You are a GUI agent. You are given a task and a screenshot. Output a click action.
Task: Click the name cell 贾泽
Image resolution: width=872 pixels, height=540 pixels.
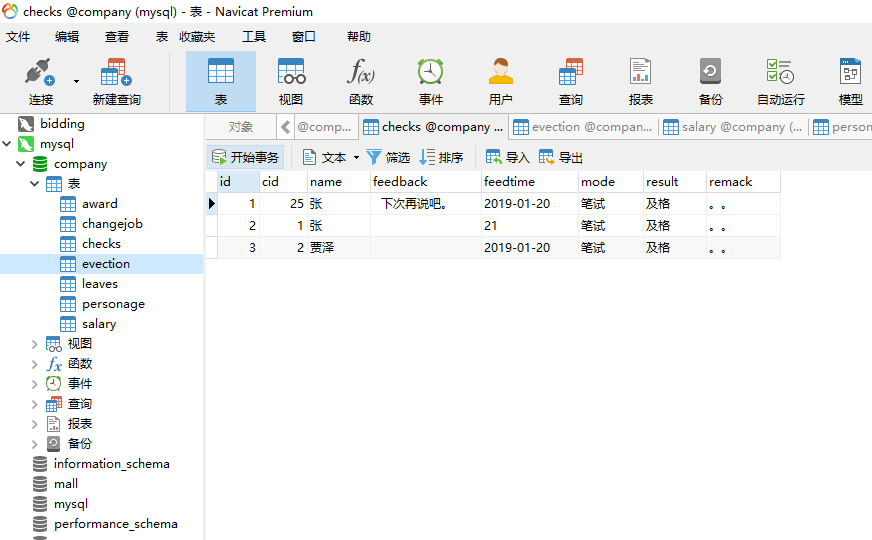tap(339, 247)
